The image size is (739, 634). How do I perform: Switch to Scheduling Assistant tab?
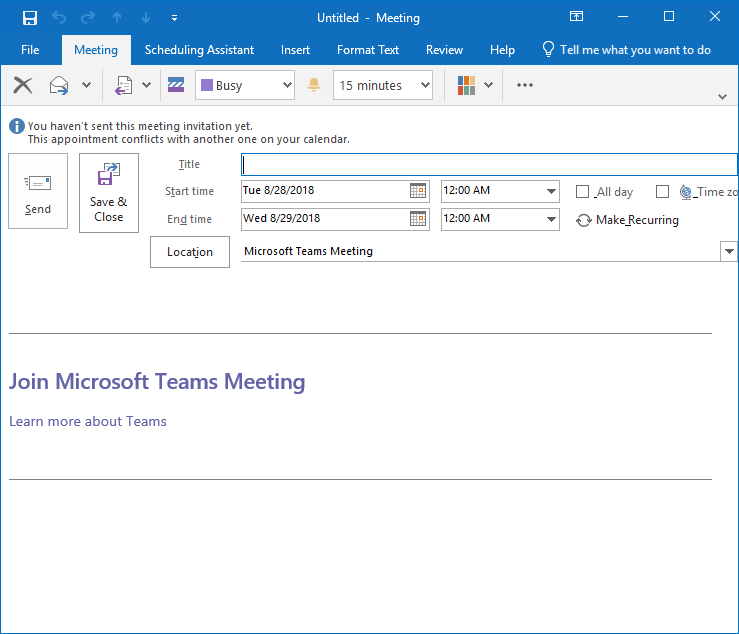point(199,50)
